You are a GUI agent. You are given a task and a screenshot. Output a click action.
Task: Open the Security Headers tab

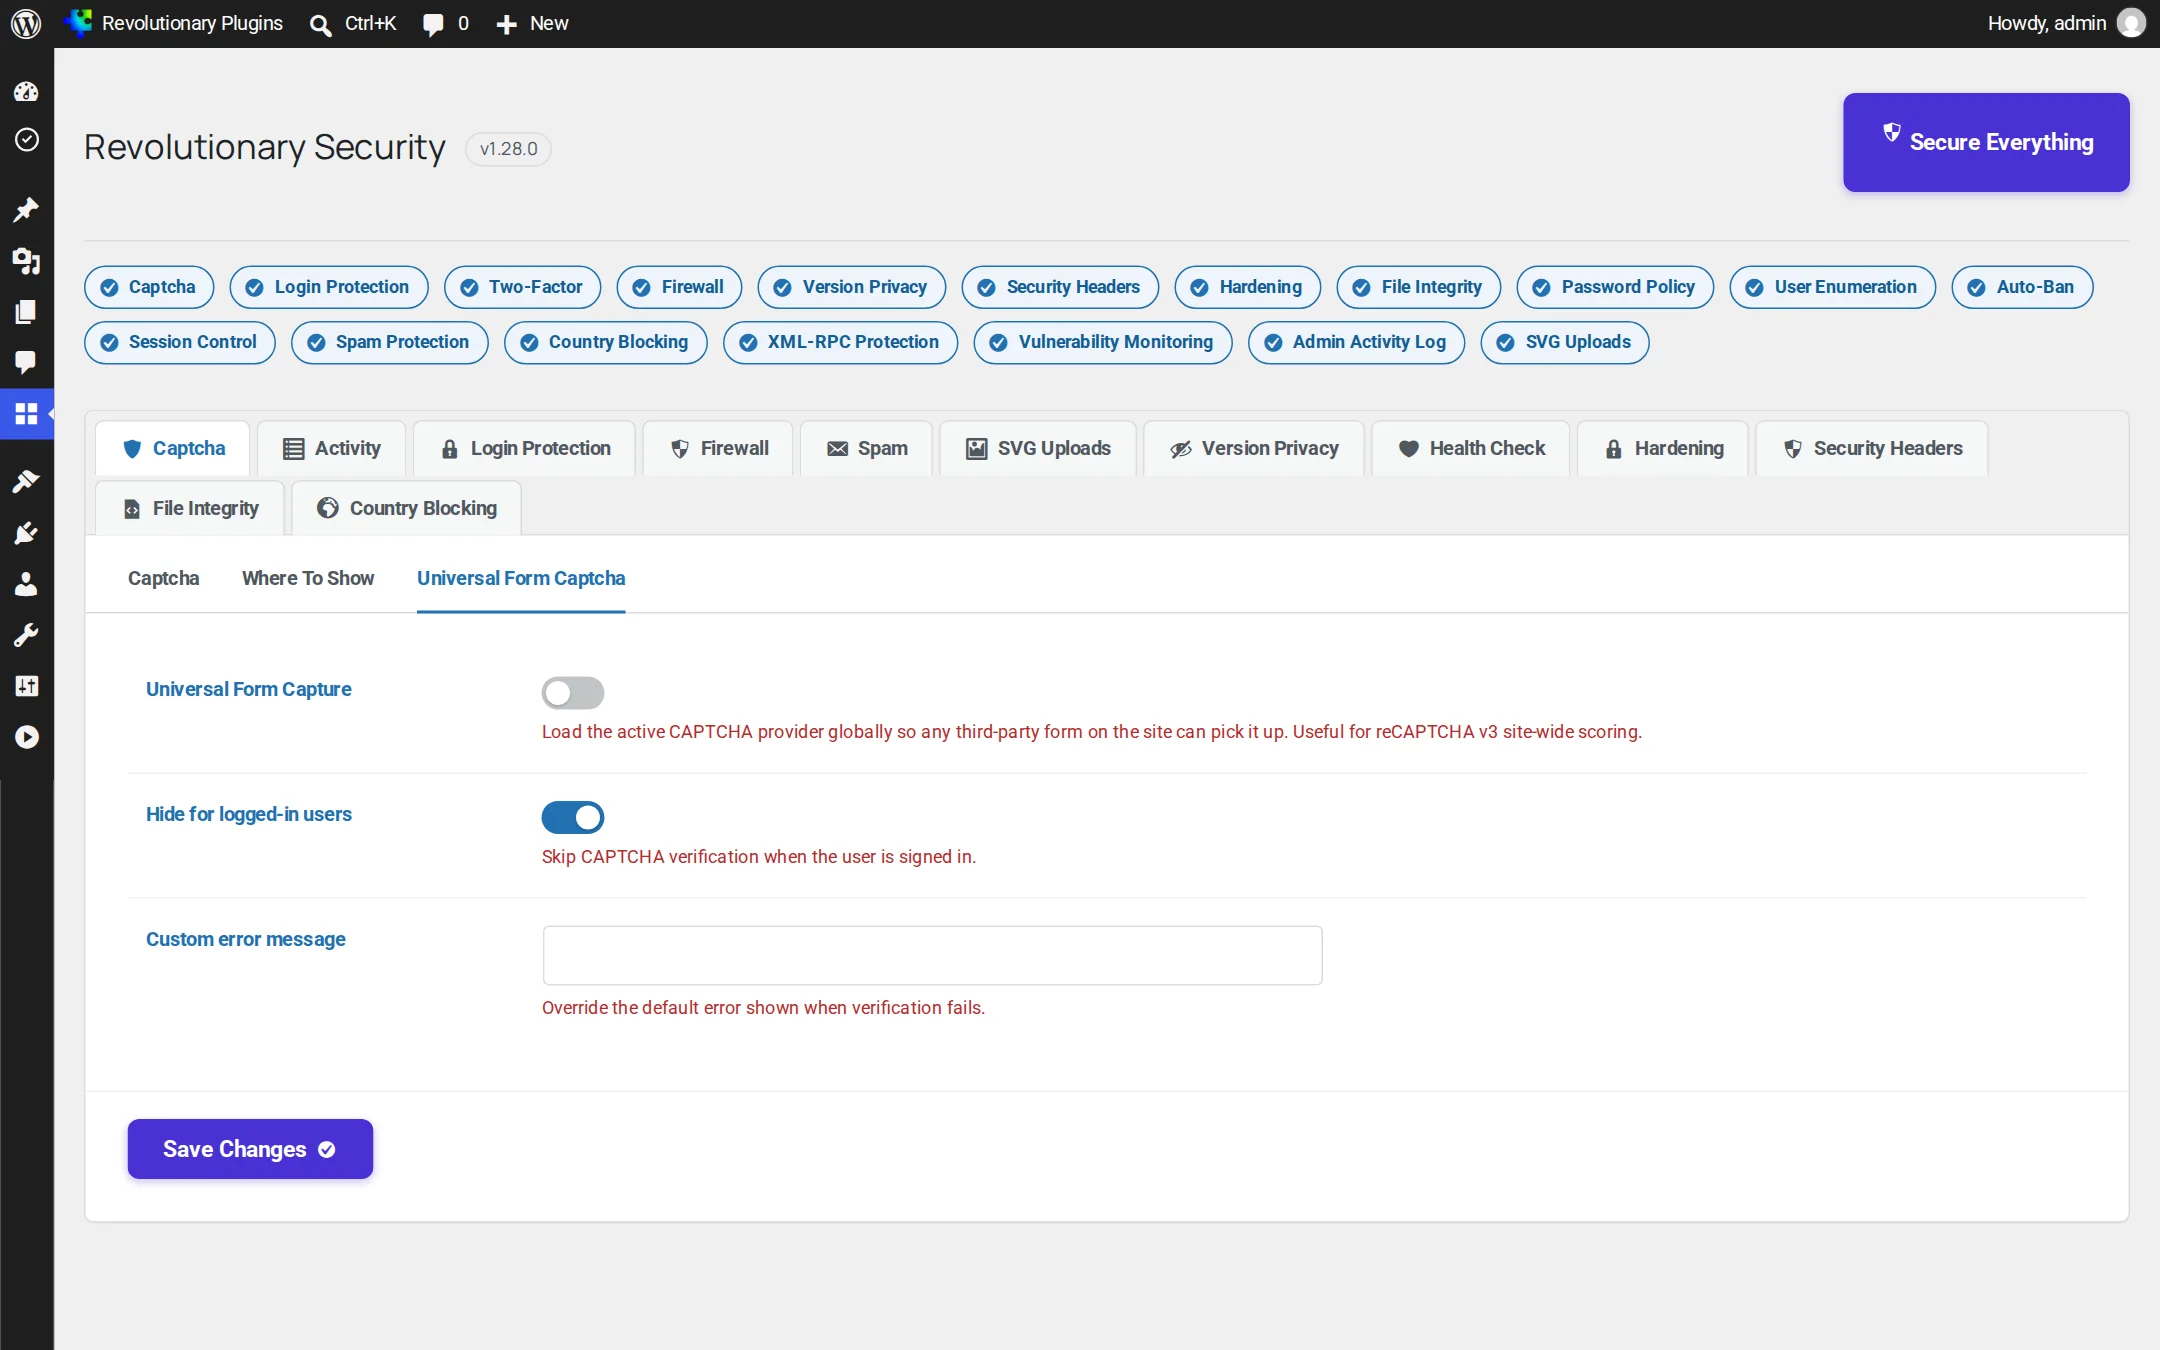(1872, 448)
